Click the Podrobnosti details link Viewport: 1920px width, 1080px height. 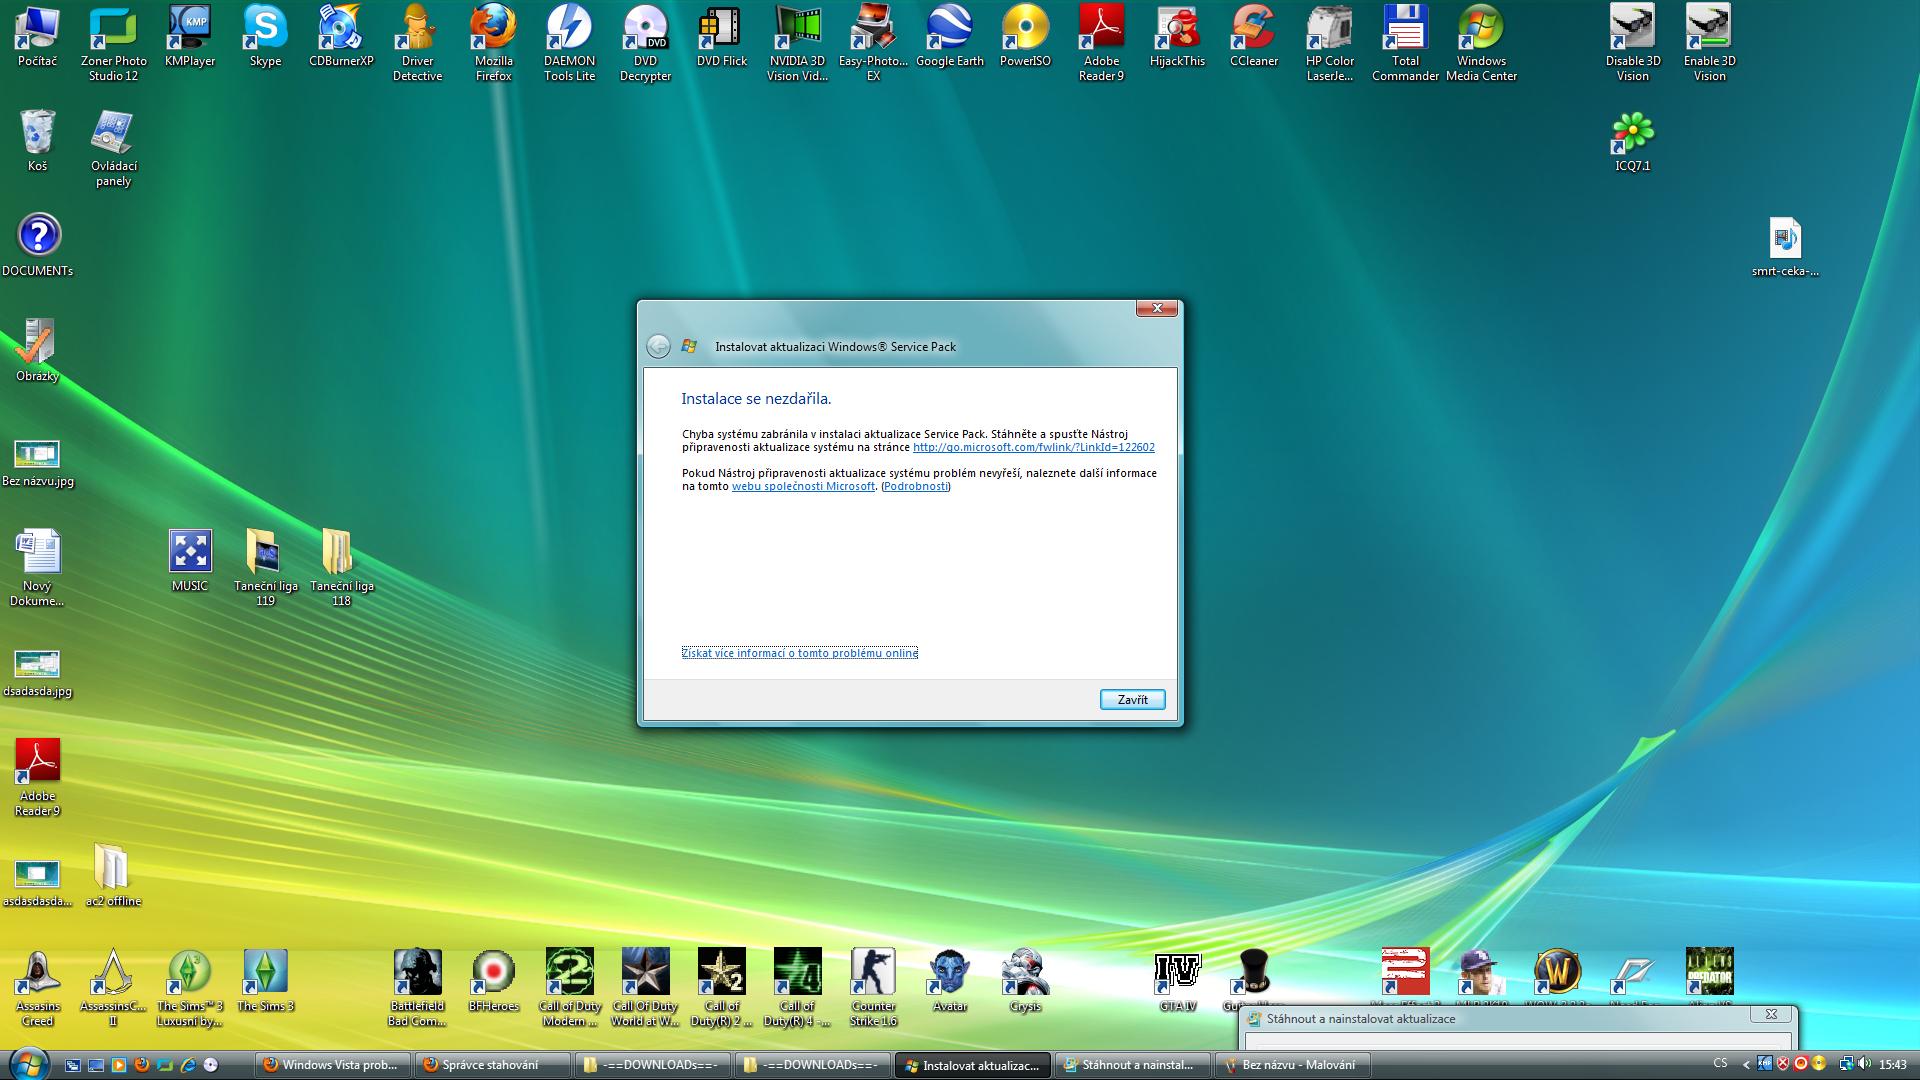915,487
